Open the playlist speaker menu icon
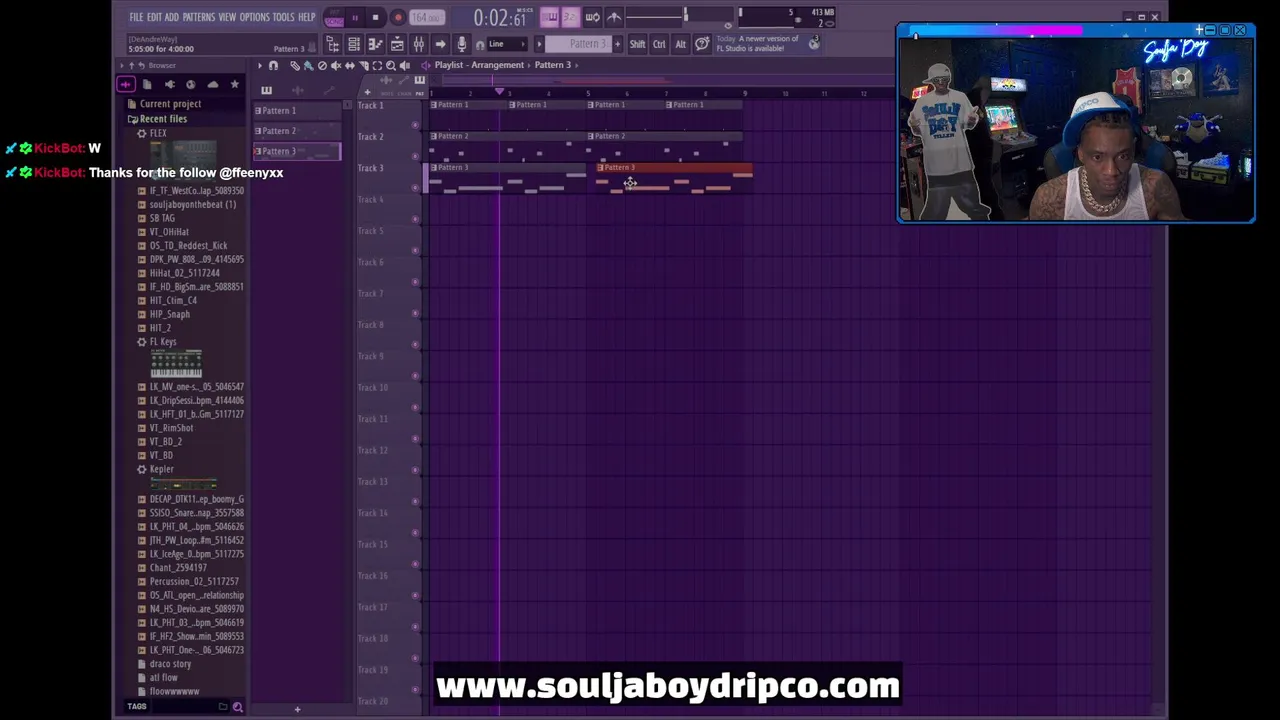 (425, 65)
